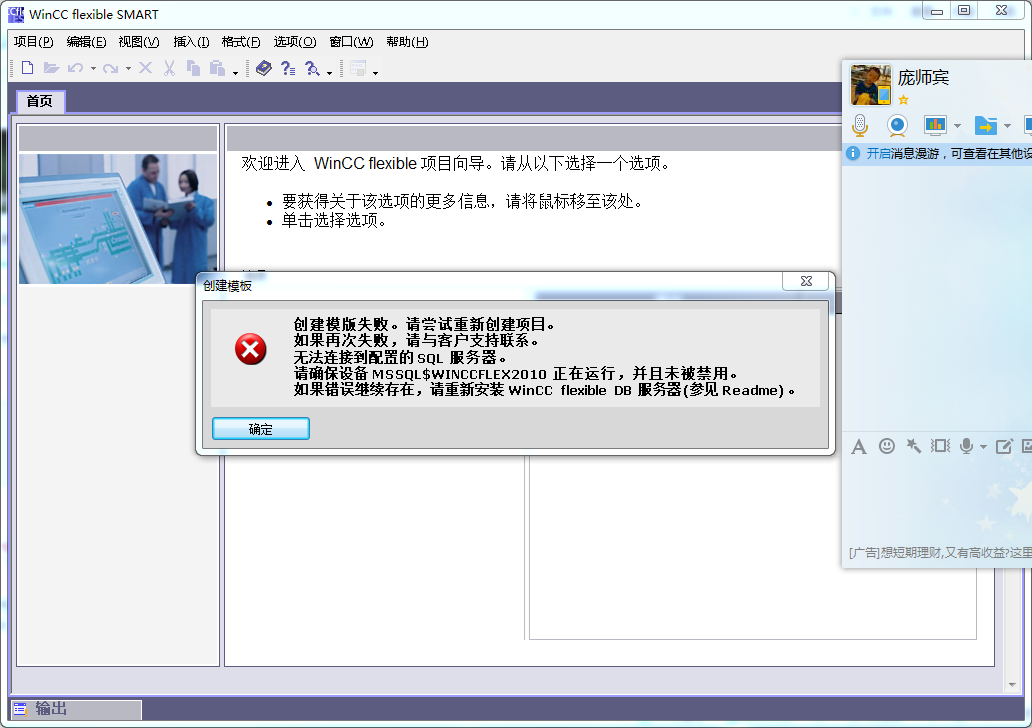This screenshot has width=1032, height=728.
Task: Click the contact name 庞师宾
Action: click(923, 78)
